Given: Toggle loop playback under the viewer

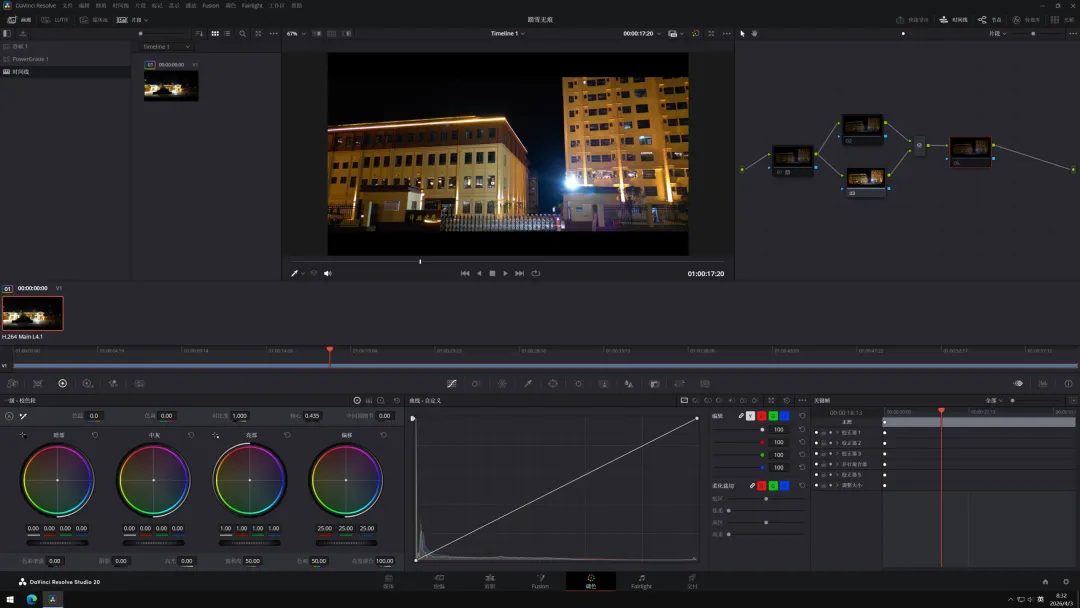Looking at the screenshot, I should (535, 273).
